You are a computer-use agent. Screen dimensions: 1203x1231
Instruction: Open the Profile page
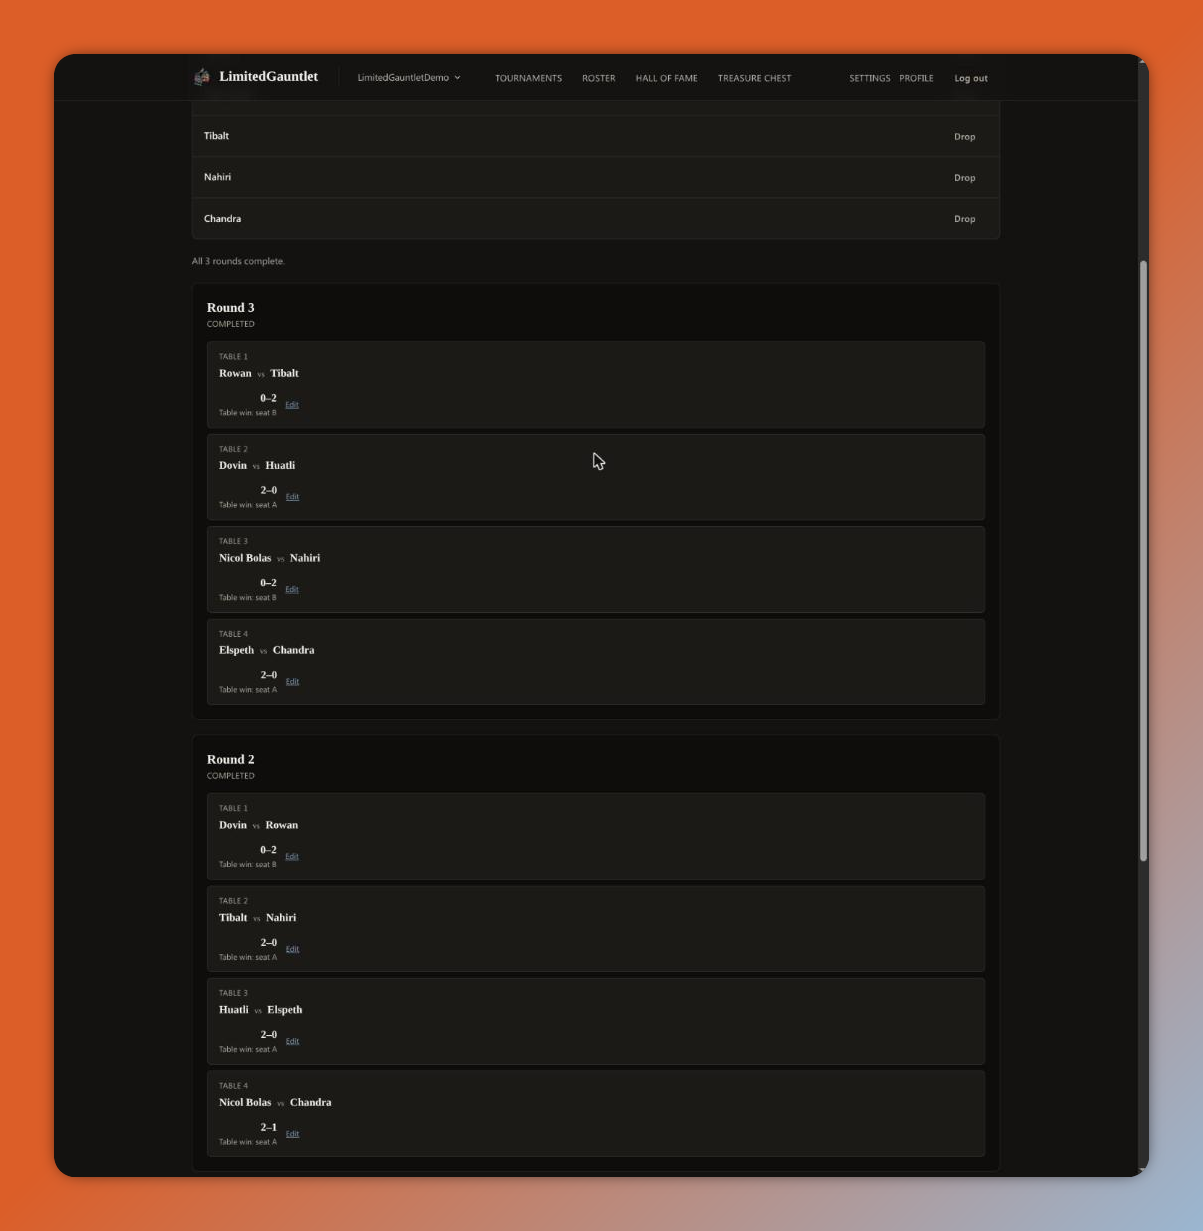coord(916,78)
